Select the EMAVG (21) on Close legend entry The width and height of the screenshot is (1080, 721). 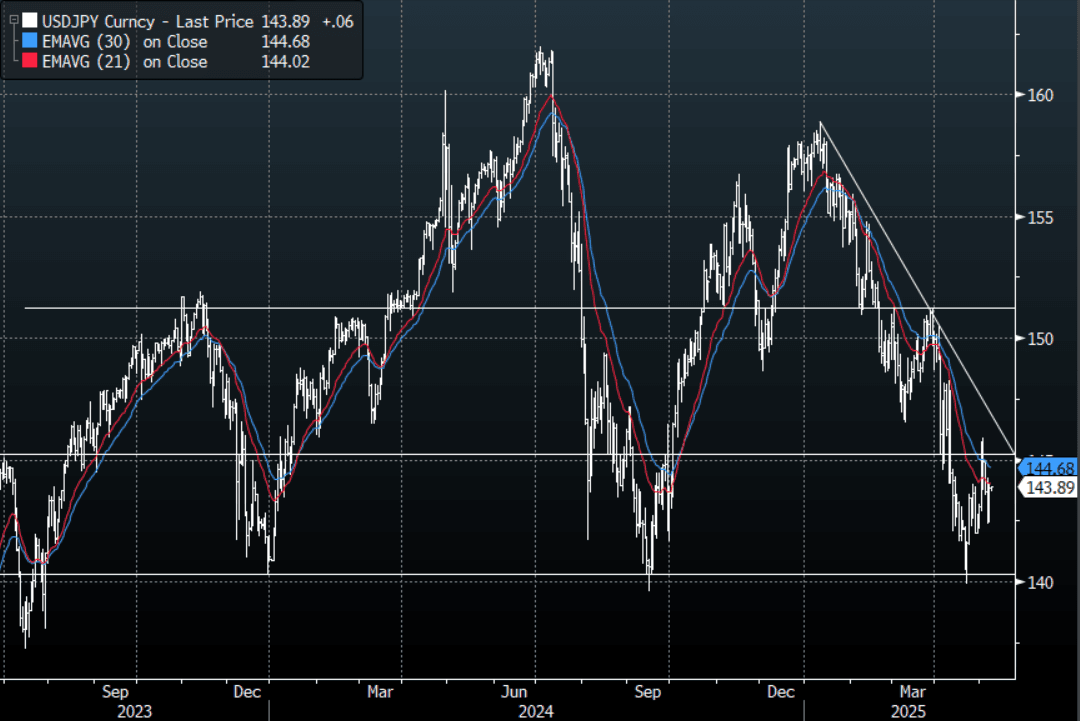click(x=124, y=62)
